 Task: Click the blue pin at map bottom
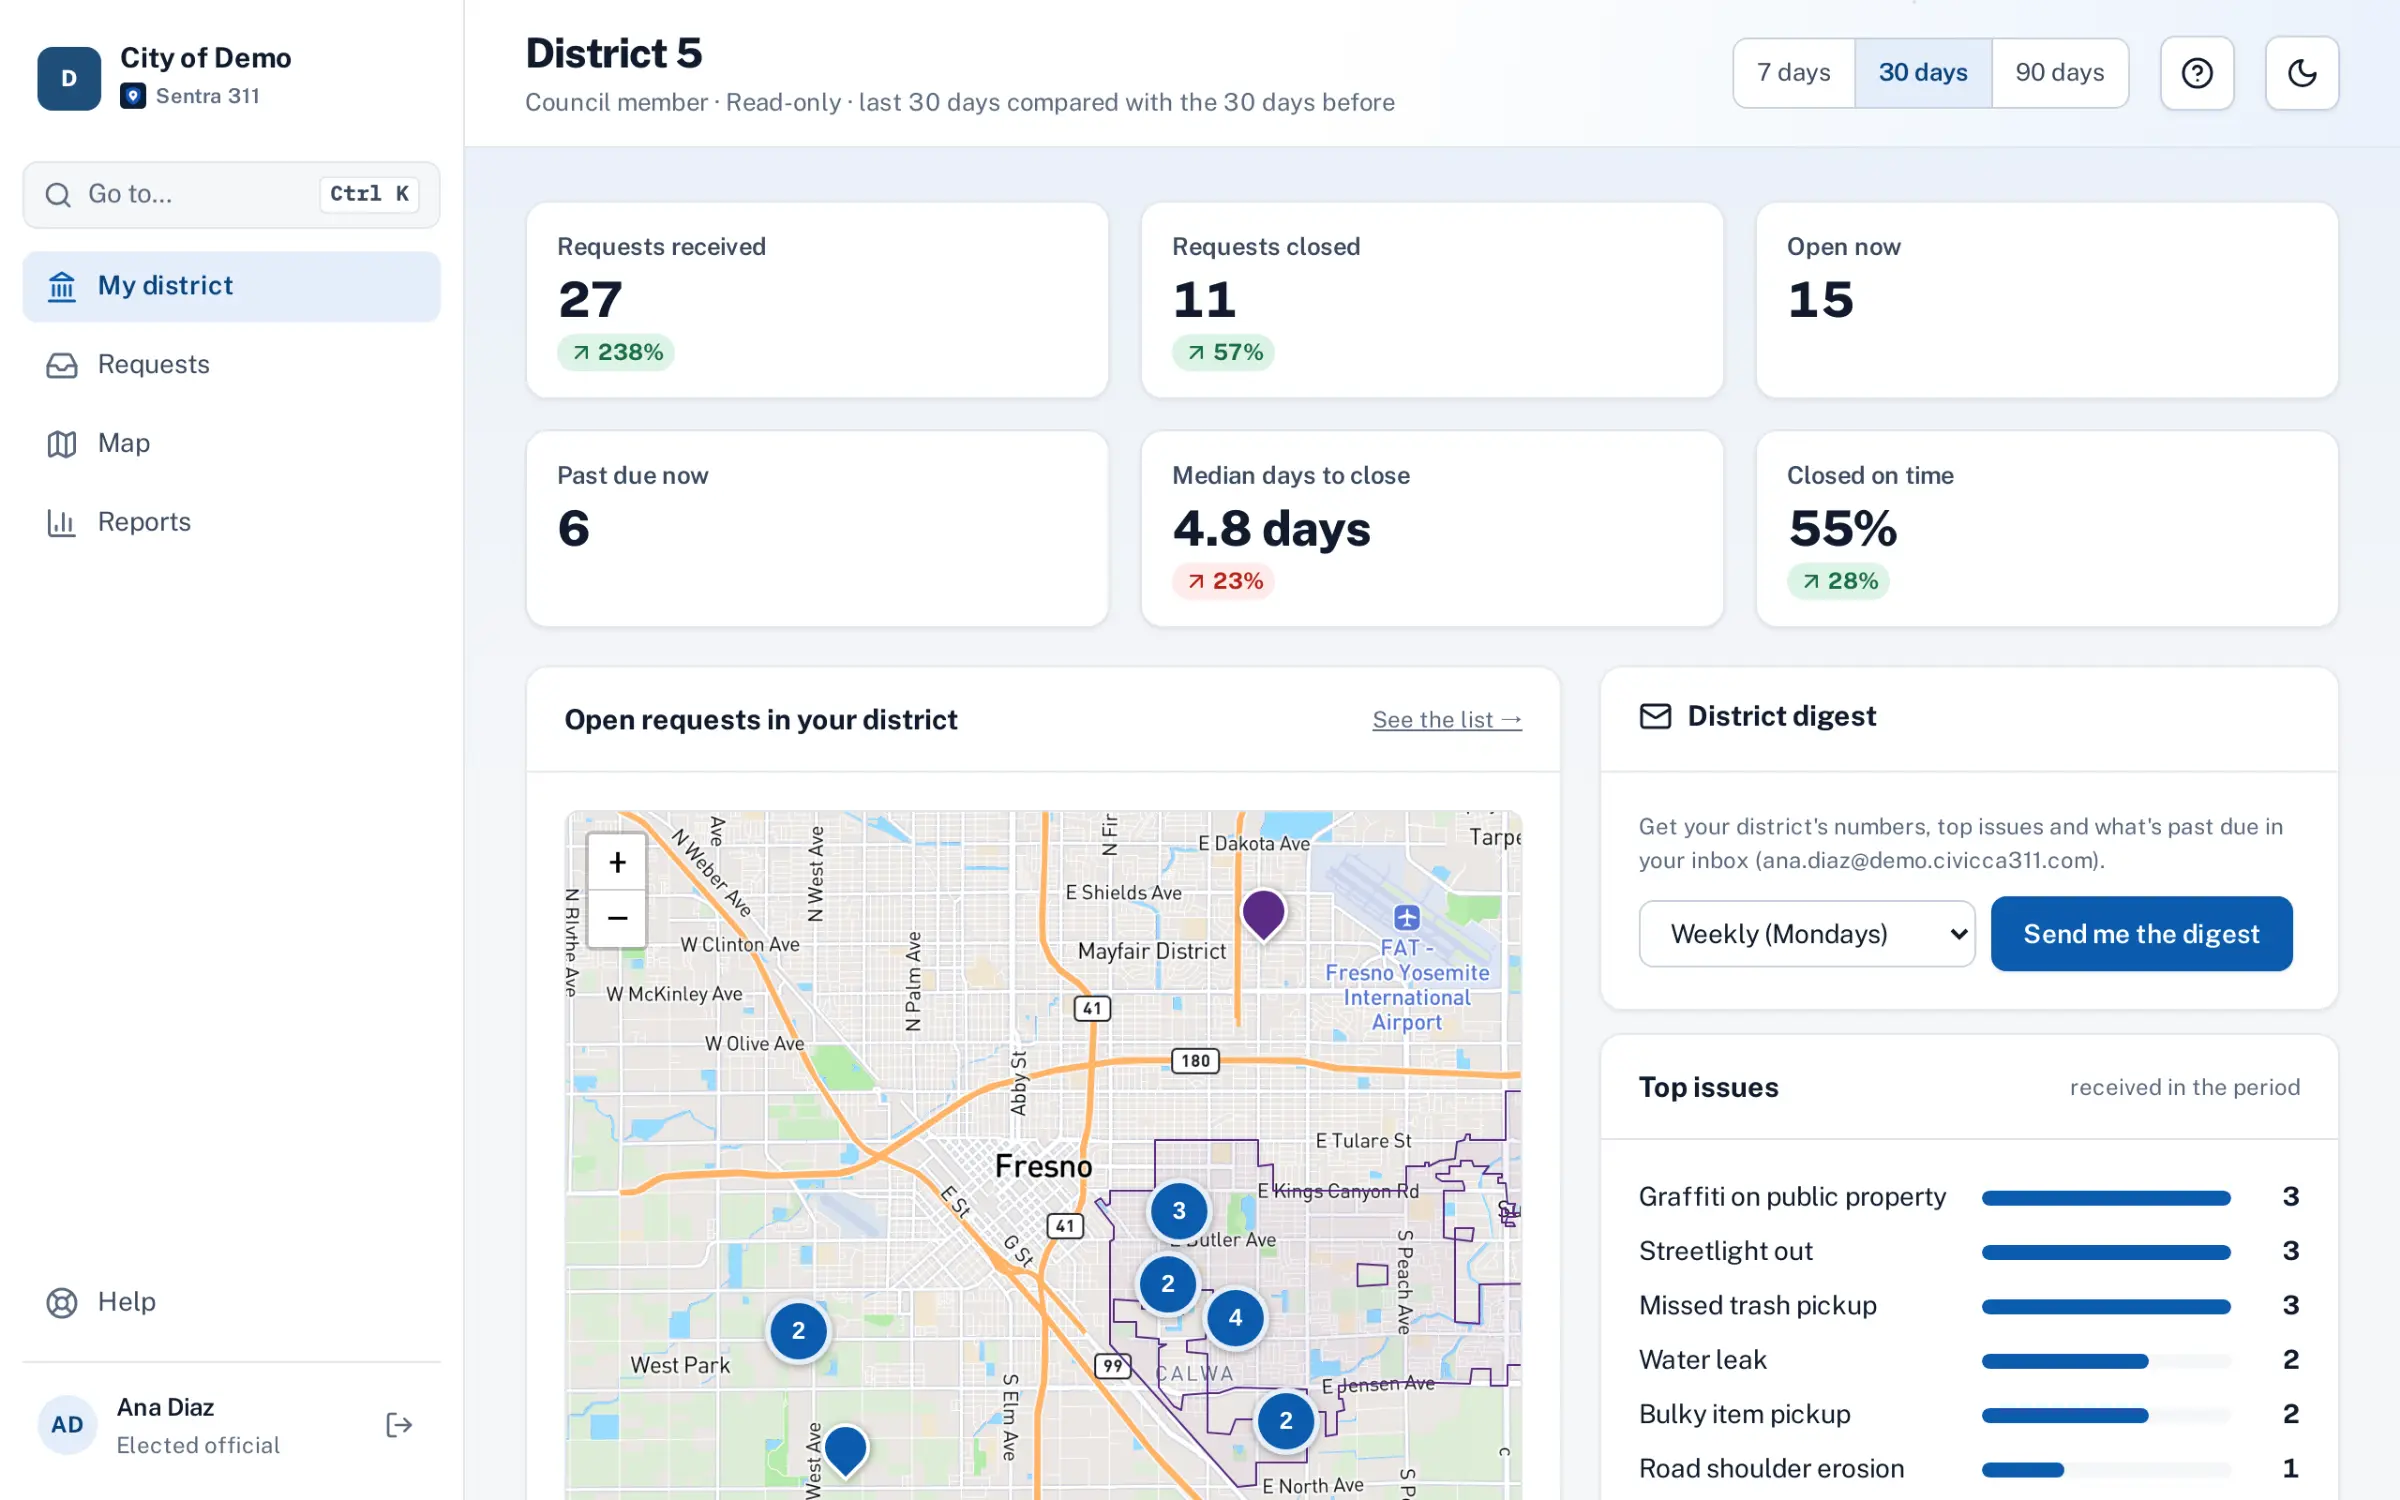(845, 1450)
